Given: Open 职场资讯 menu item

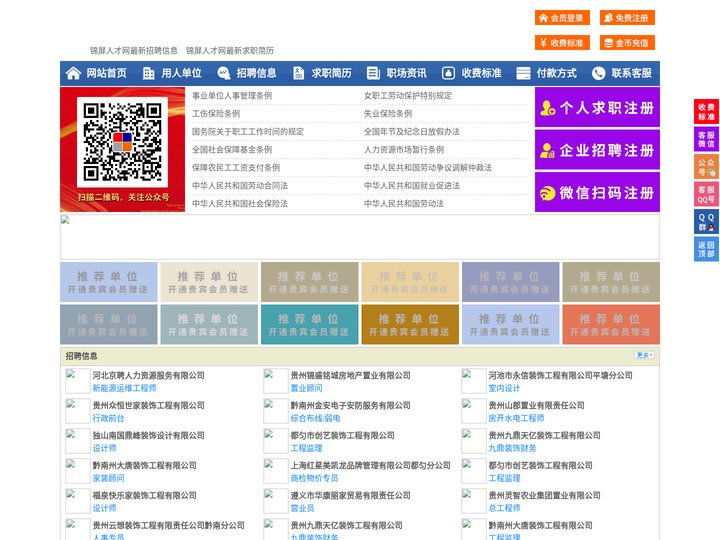Looking at the screenshot, I should pyautogui.click(x=406, y=73).
